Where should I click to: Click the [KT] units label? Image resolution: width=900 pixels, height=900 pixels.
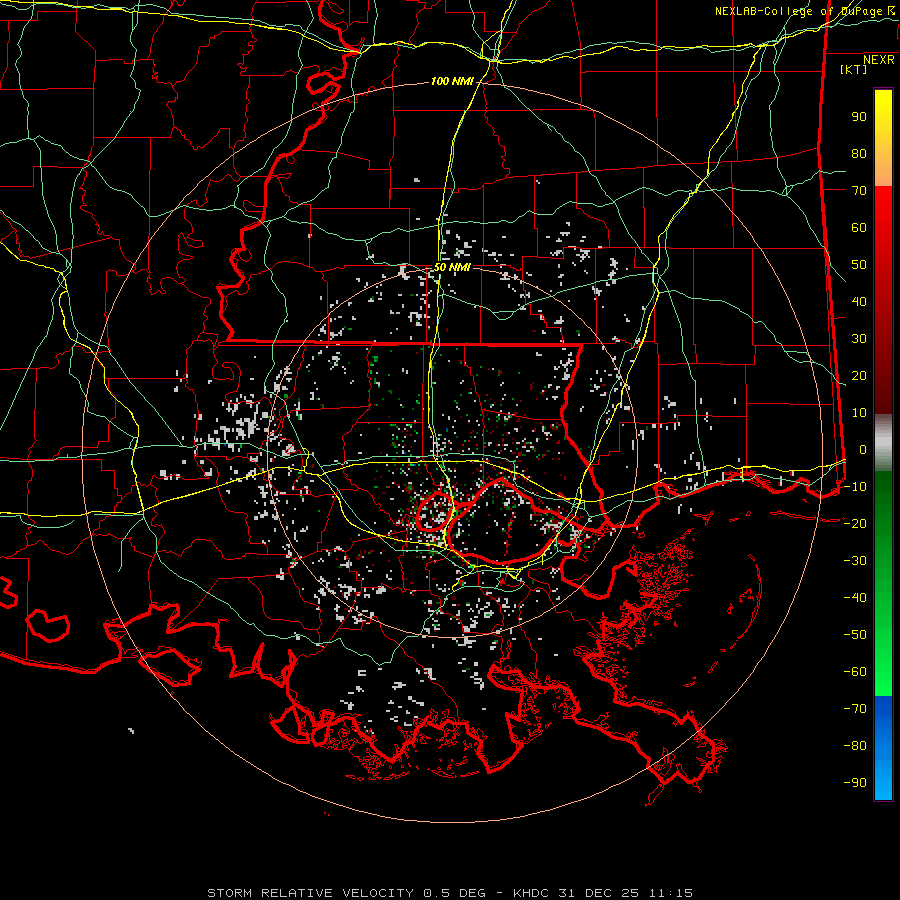[854, 69]
